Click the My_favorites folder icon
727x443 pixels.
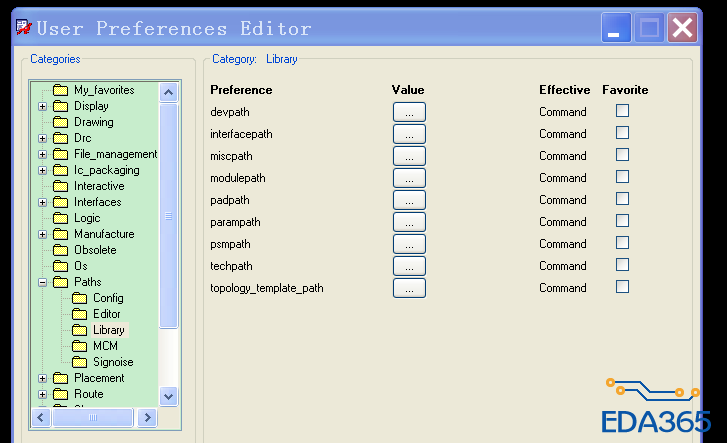point(61,90)
